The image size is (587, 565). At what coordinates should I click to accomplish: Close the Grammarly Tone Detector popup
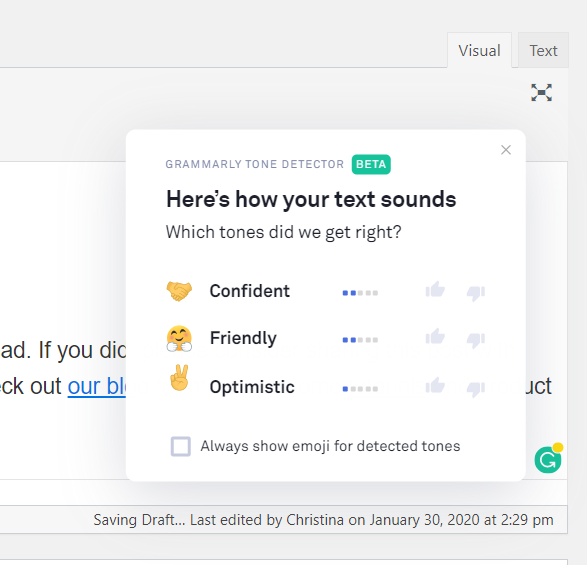tap(506, 150)
